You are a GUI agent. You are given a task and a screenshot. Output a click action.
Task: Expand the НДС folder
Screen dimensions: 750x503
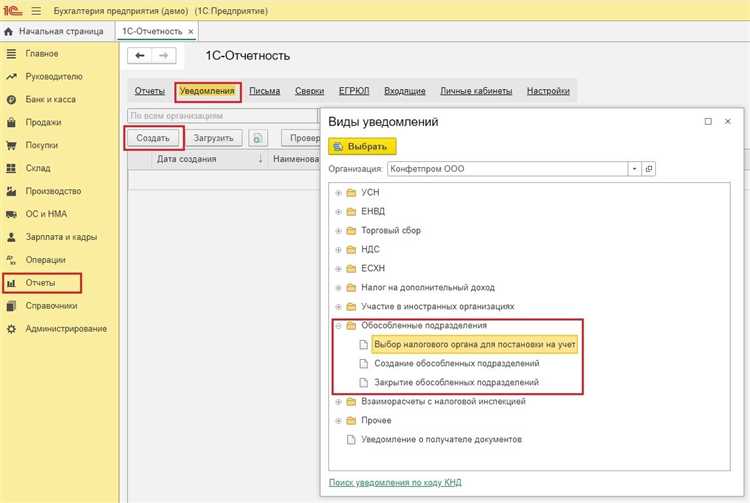coord(338,250)
